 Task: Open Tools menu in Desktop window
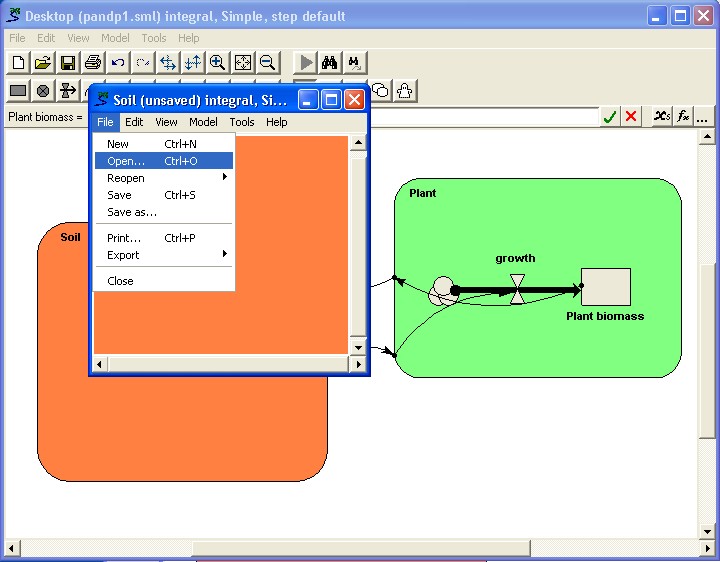coord(154,38)
